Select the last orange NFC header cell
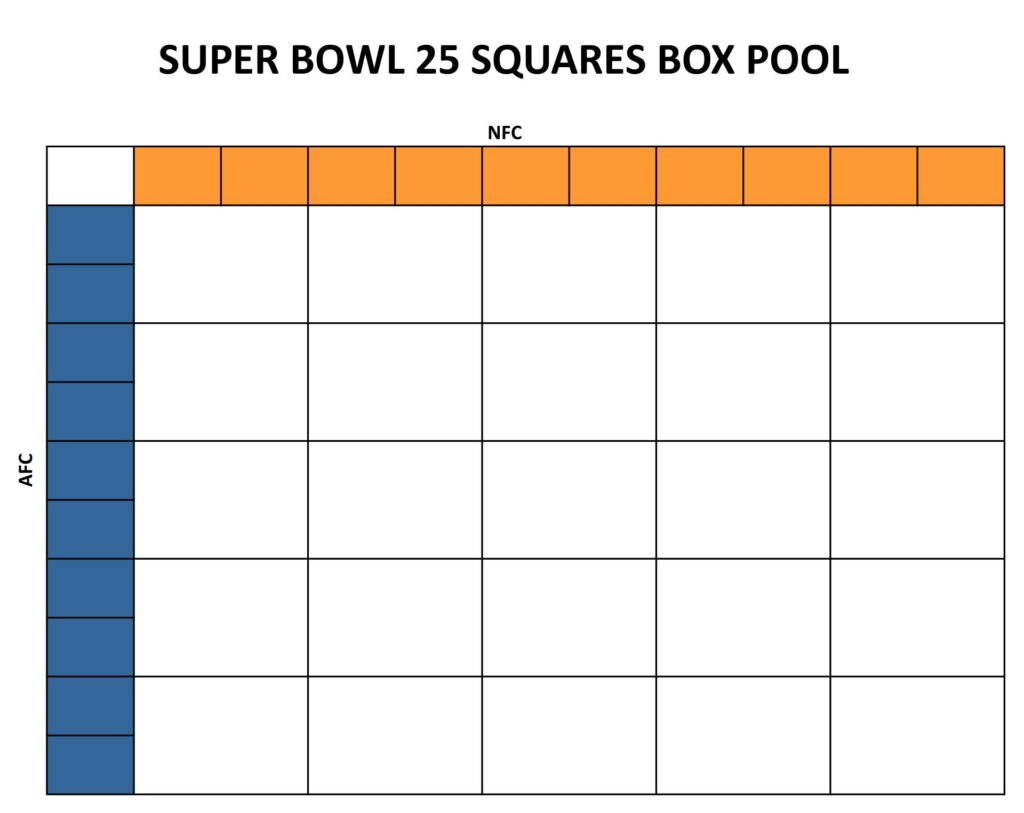 (x=961, y=176)
